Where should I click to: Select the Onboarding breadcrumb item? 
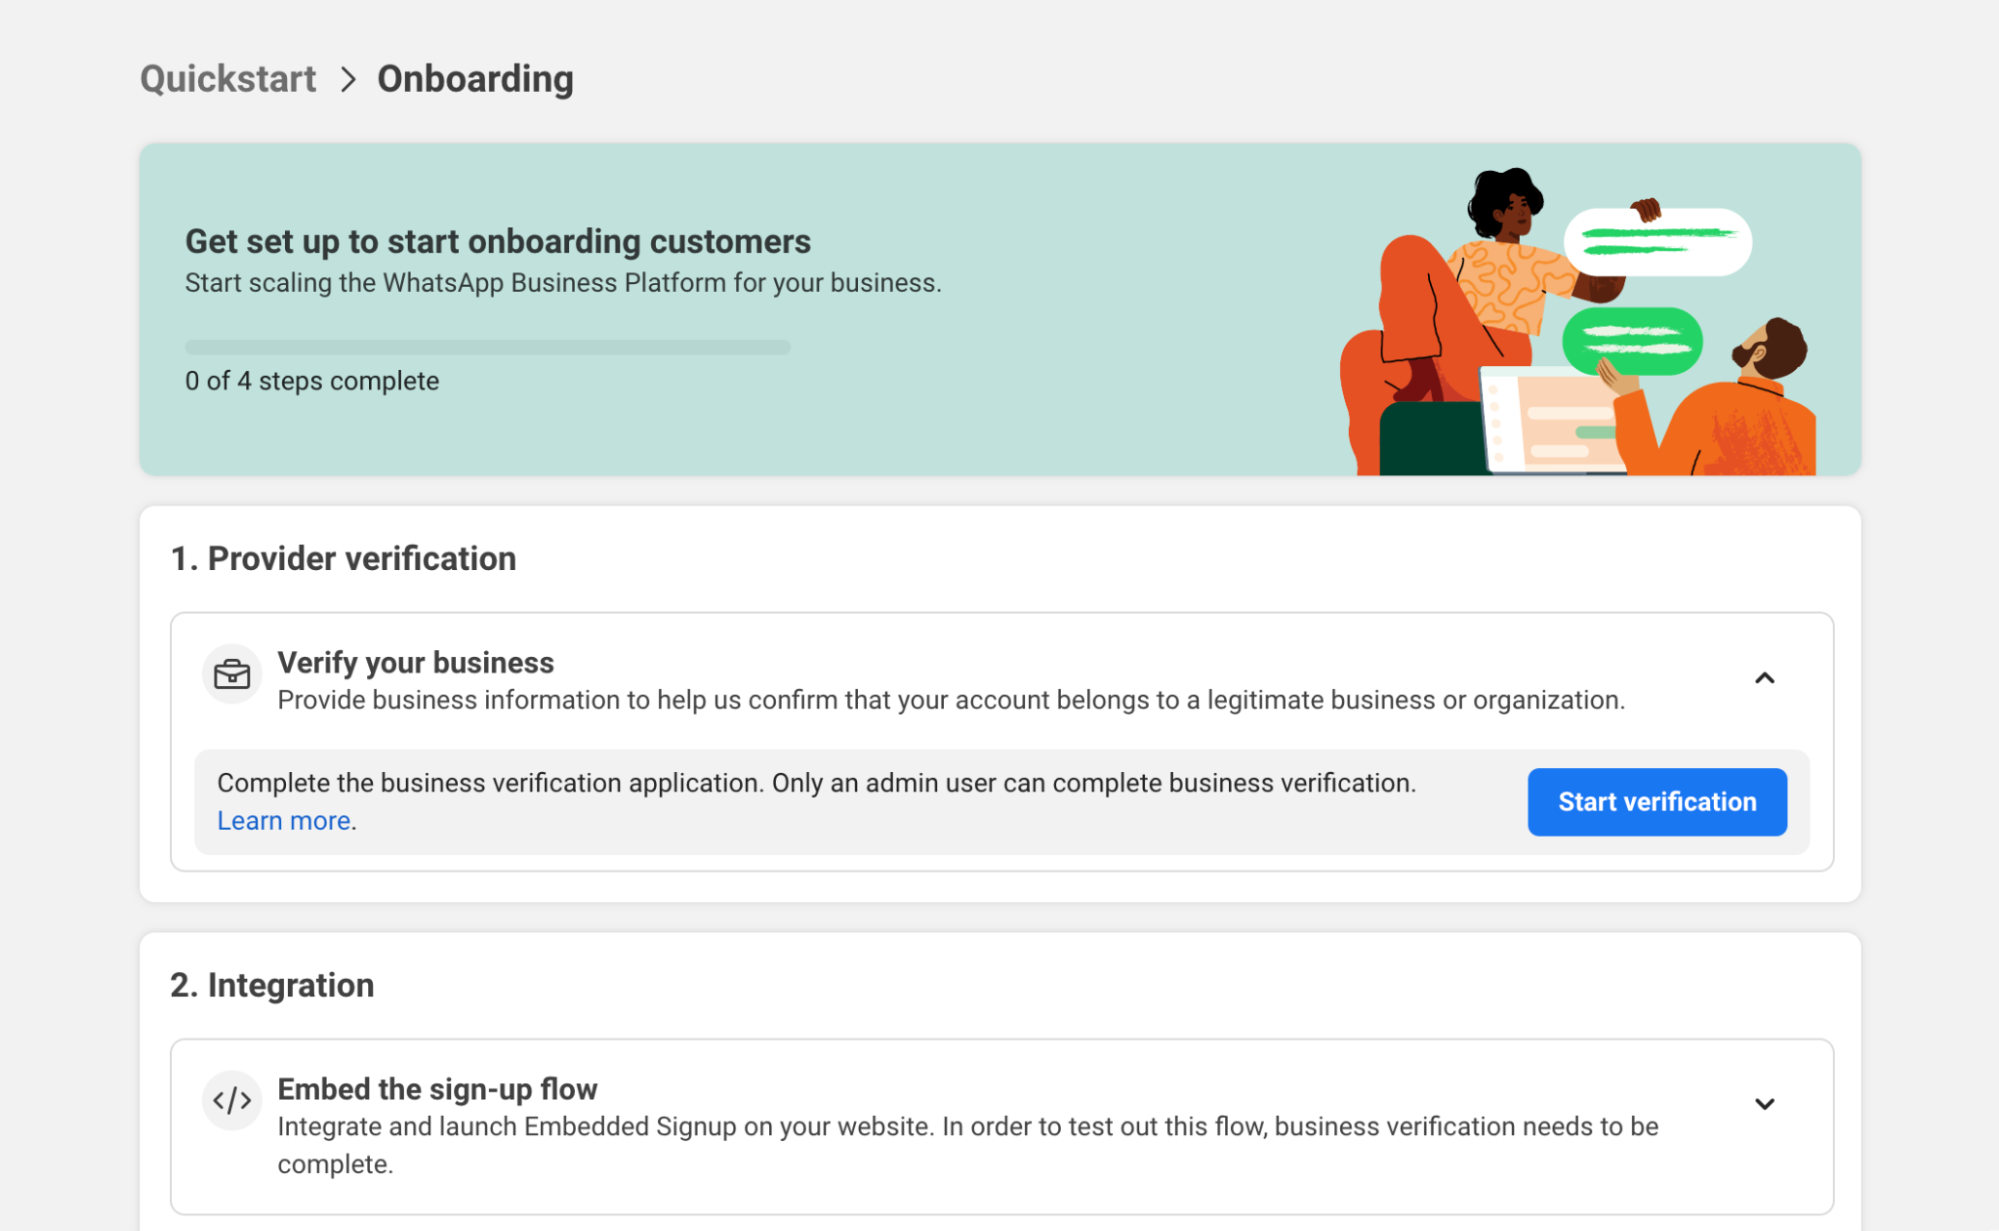(x=475, y=79)
